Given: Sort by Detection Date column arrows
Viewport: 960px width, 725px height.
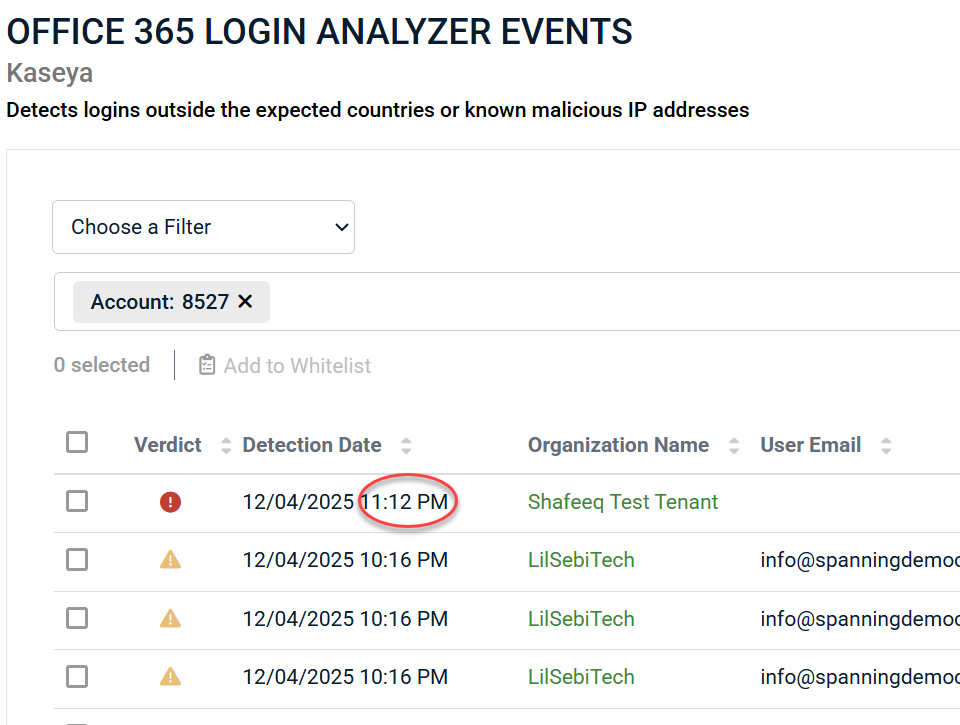Looking at the screenshot, I should (406, 446).
